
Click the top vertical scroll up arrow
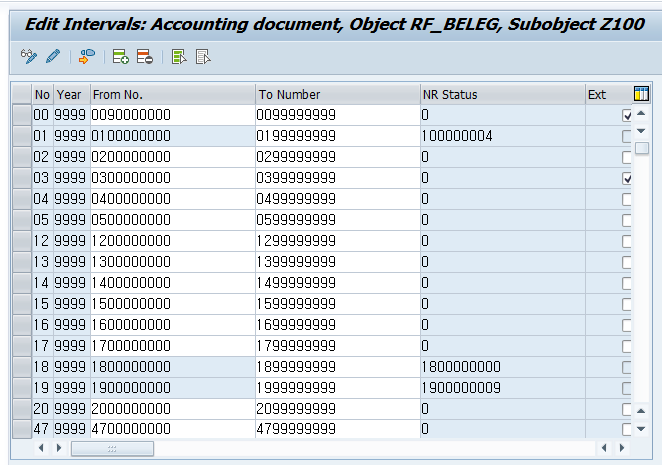(641, 113)
